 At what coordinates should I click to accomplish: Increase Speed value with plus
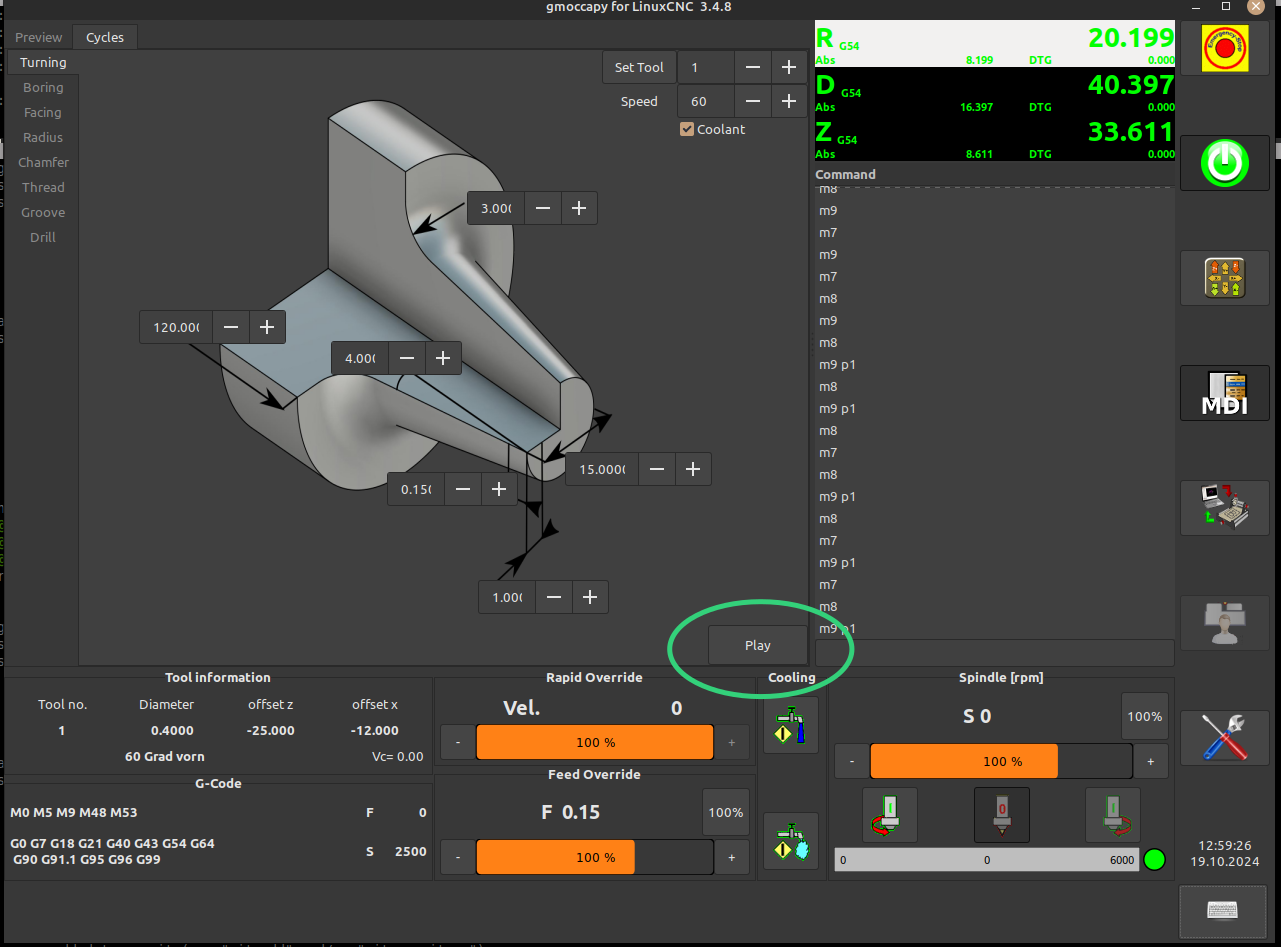click(789, 101)
